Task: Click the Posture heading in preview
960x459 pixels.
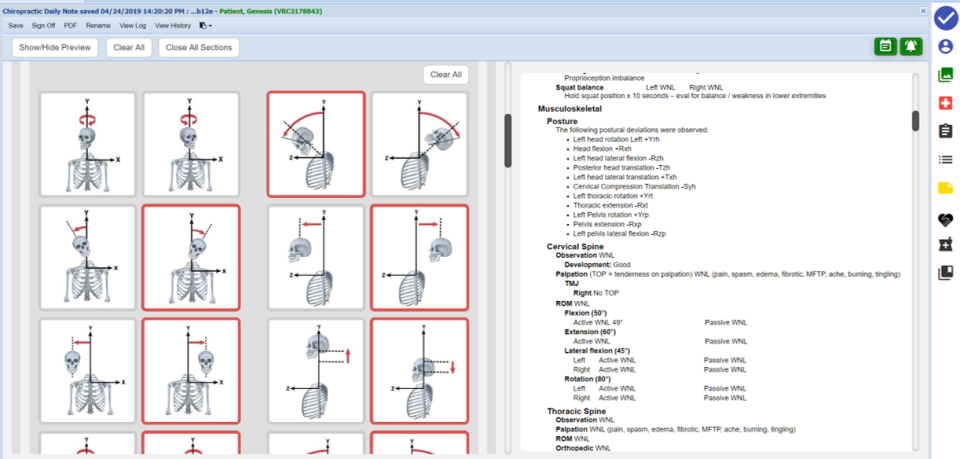Action: click(x=562, y=121)
